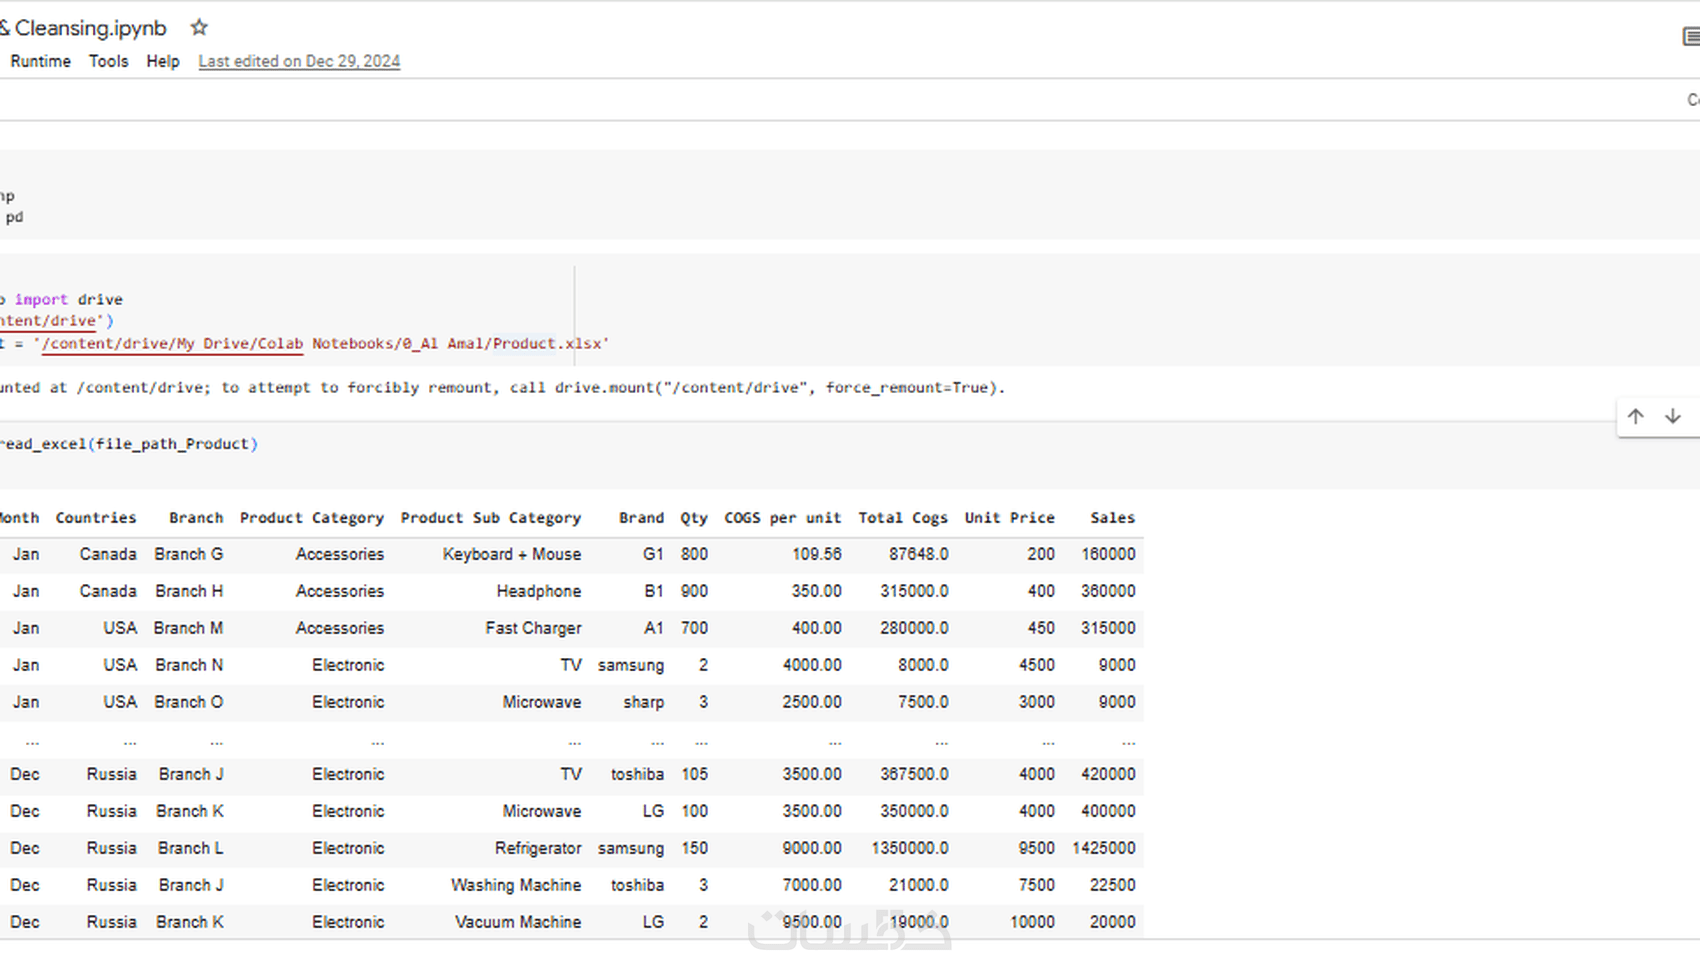
Task: Click the 'Headphone' cell
Action: tap(539, 591)
